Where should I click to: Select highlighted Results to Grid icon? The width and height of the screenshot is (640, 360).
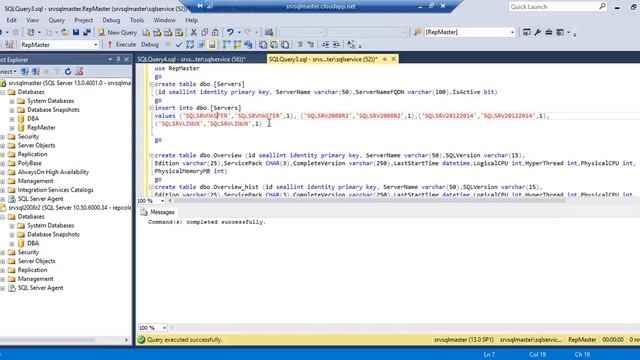[274, 44]
